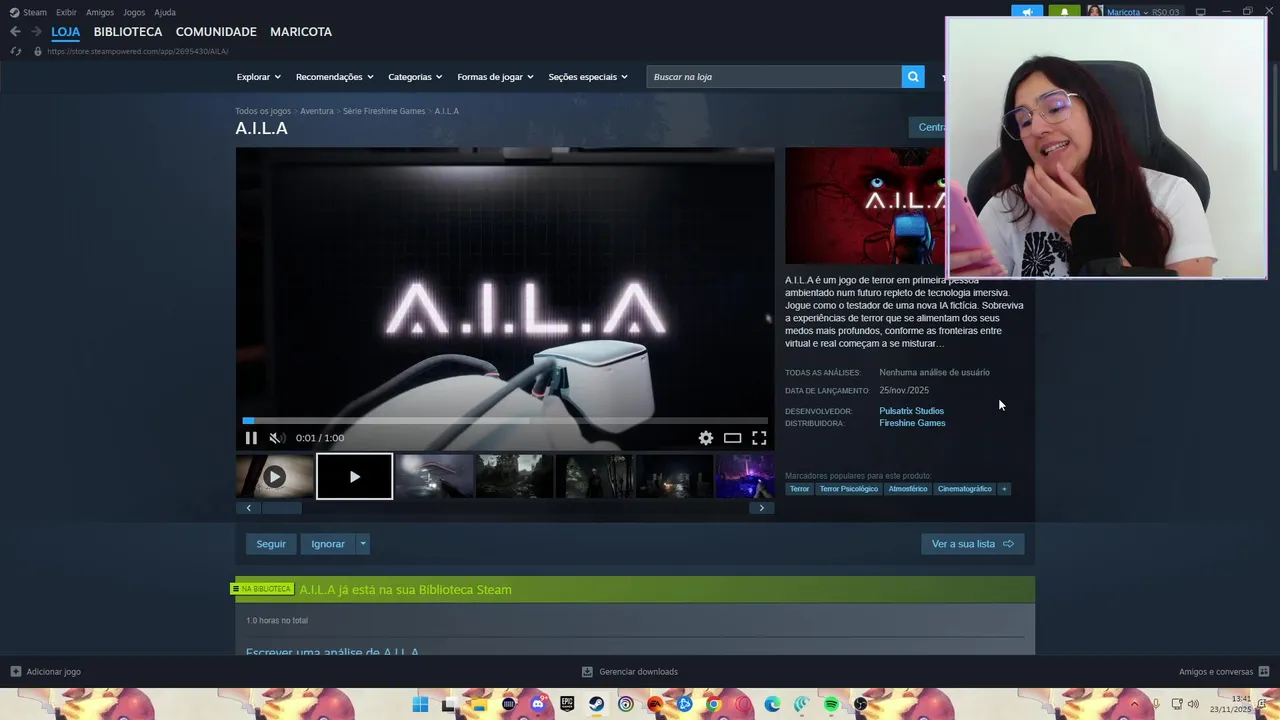Select the highlighted second video thumbnail
Image resolution: width=1280 pixels, height=720 pixels.
[355, 477]
